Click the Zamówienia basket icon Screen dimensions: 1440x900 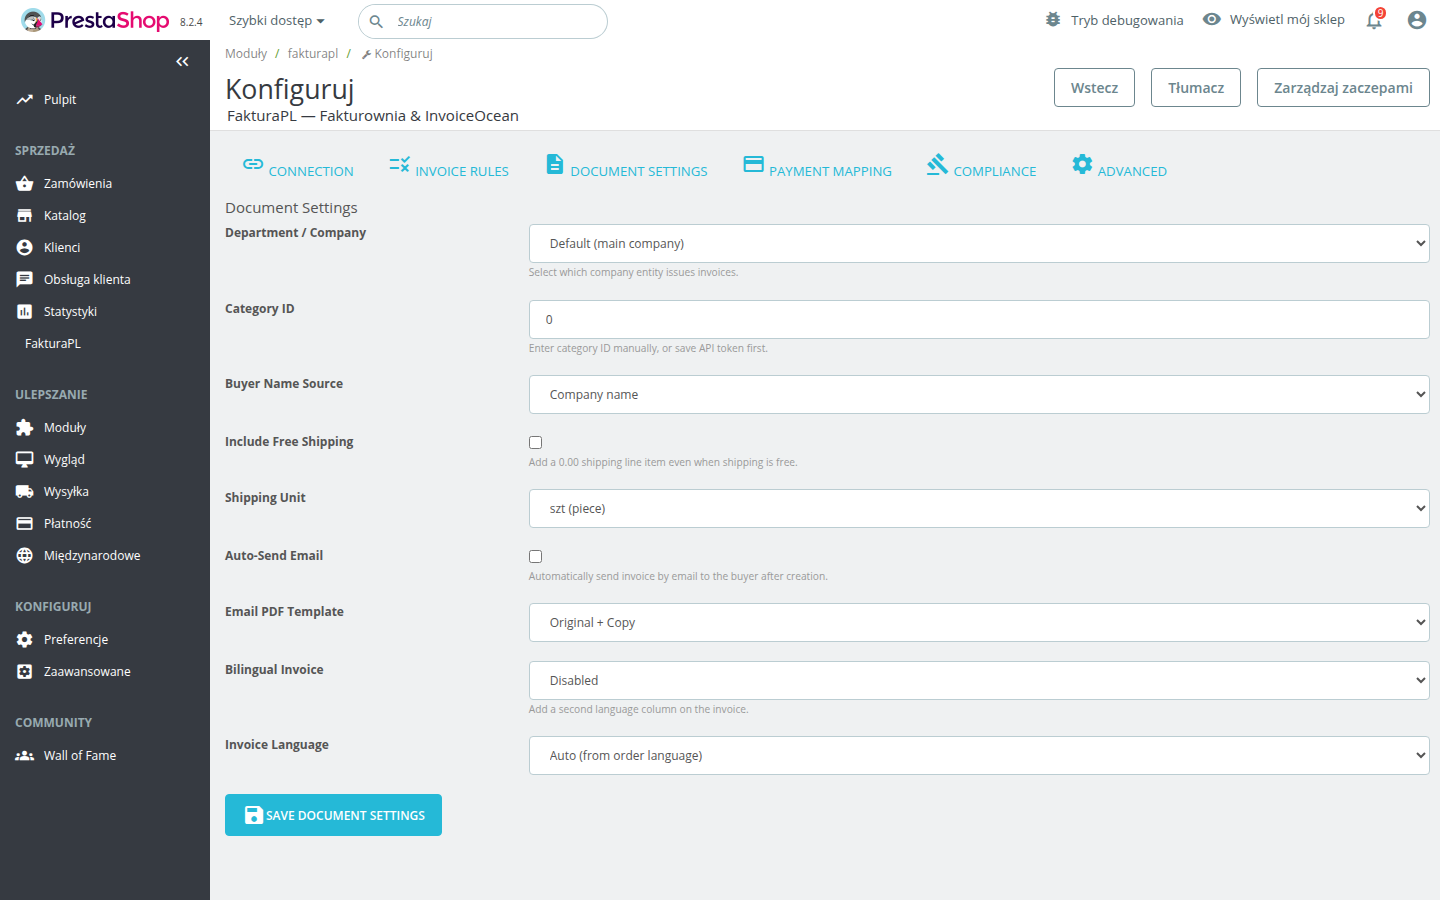(25, 184)
